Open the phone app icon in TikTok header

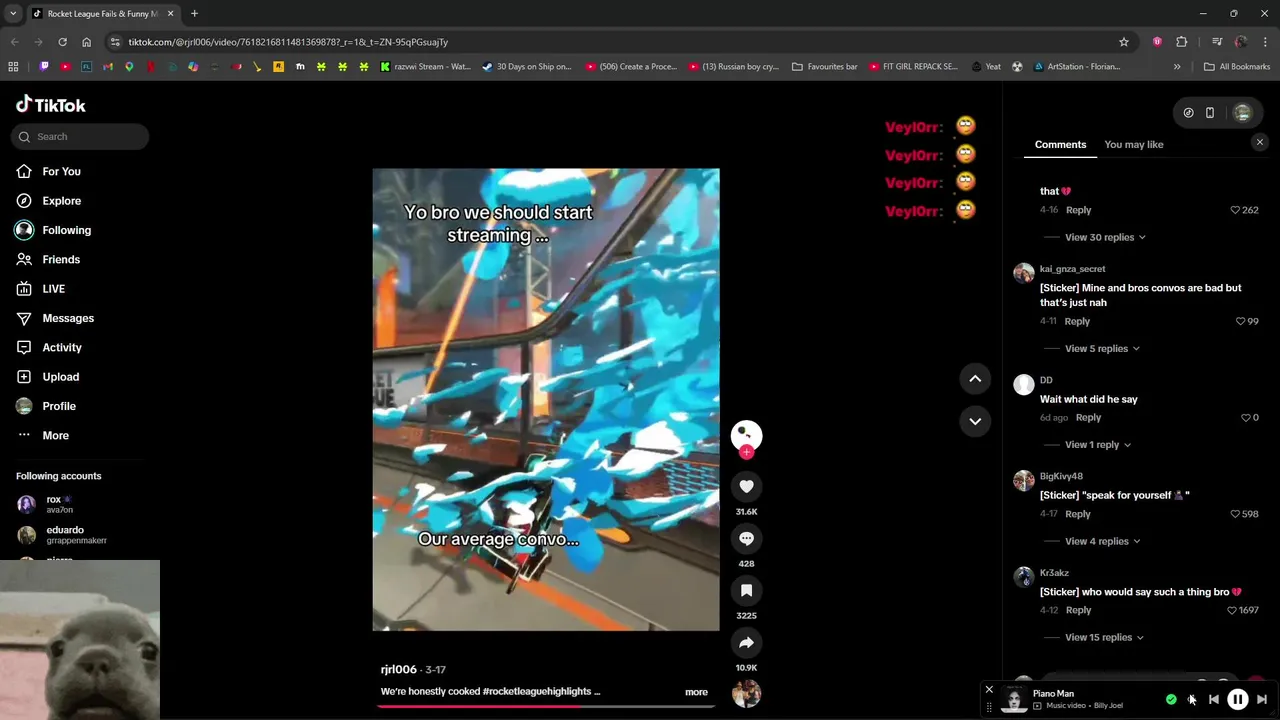coord(1209,113)
